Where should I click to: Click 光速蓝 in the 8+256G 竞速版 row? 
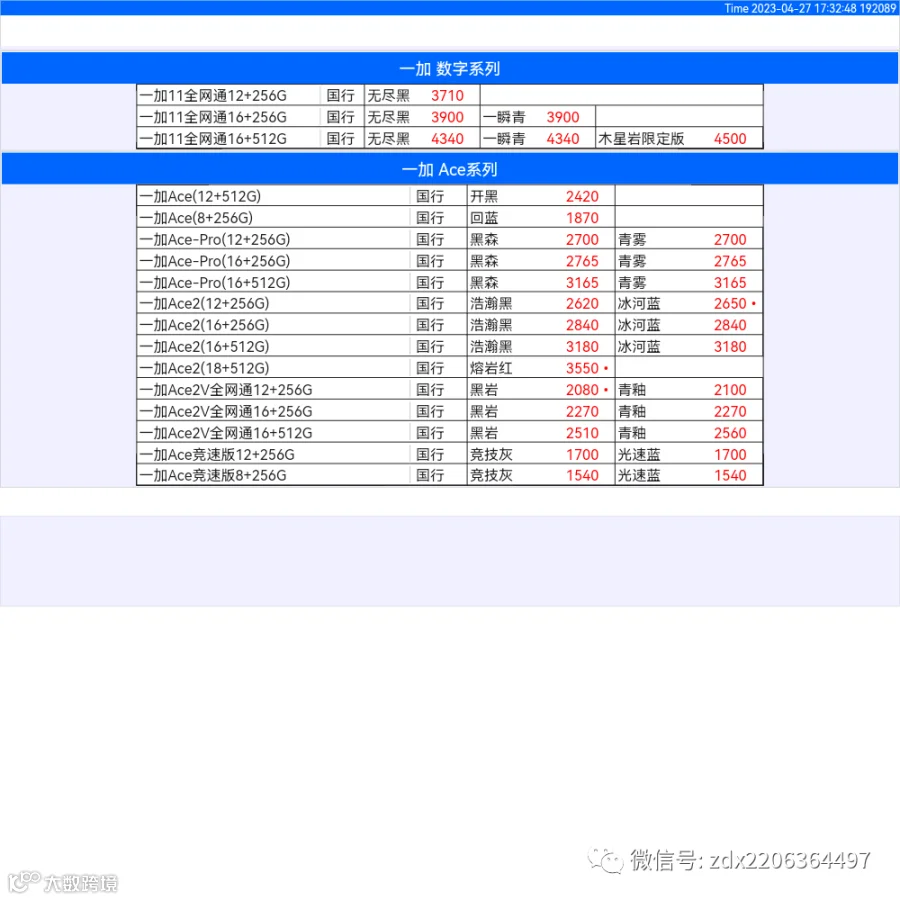point(639,476)
